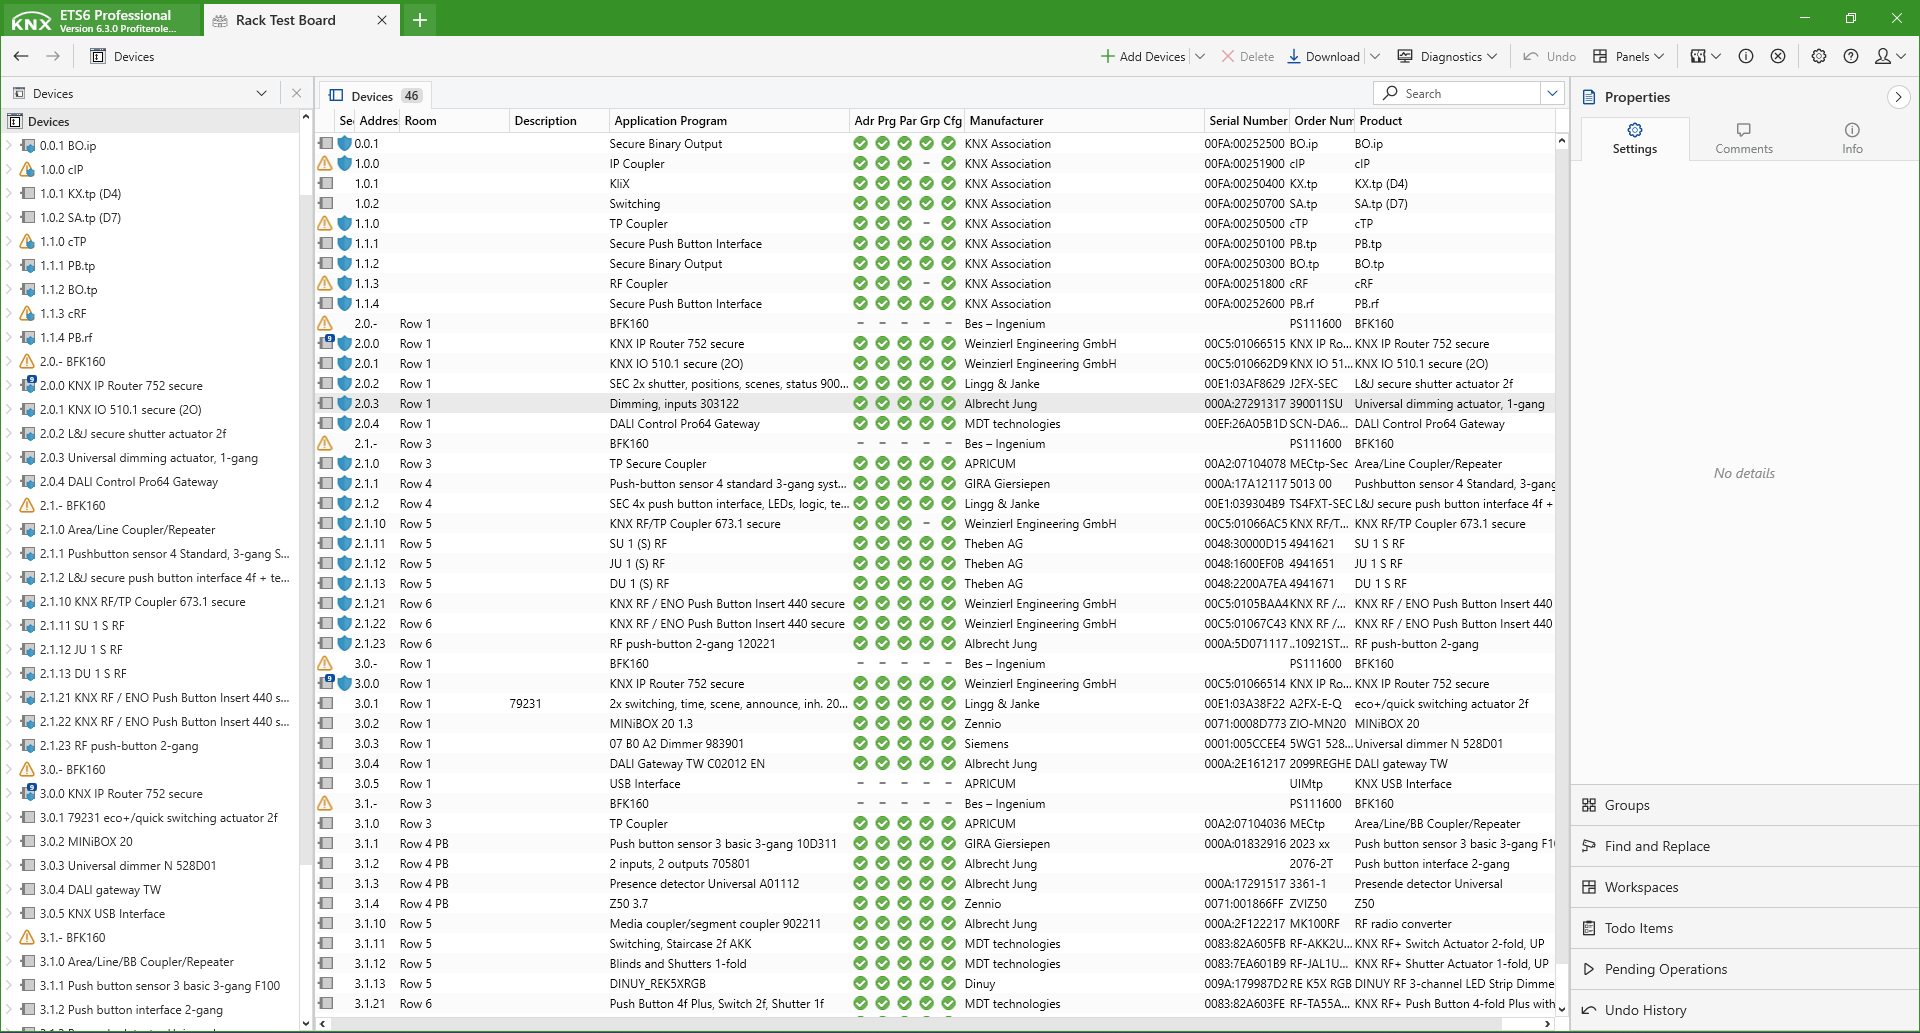Screen dimensions: 1920x1033
Task: Open the Diagnostics dropdown menu
Action: [1446, 56]
